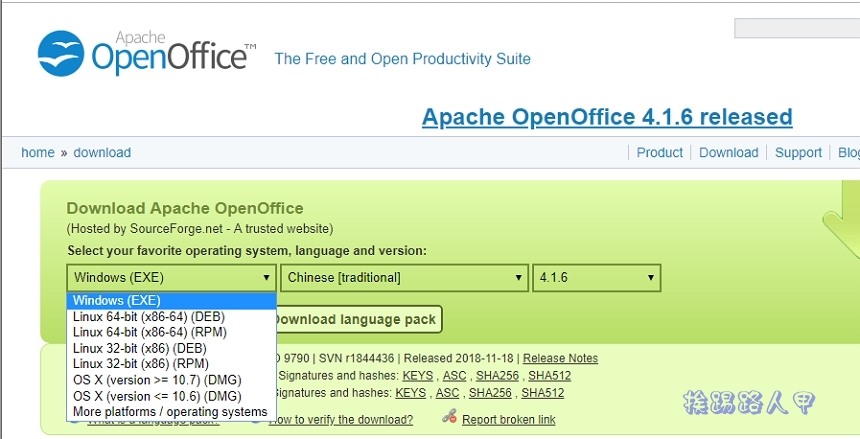Open second row SHA512 hash link
This screenshot has height=439, width=860.
tap(542, 393)
